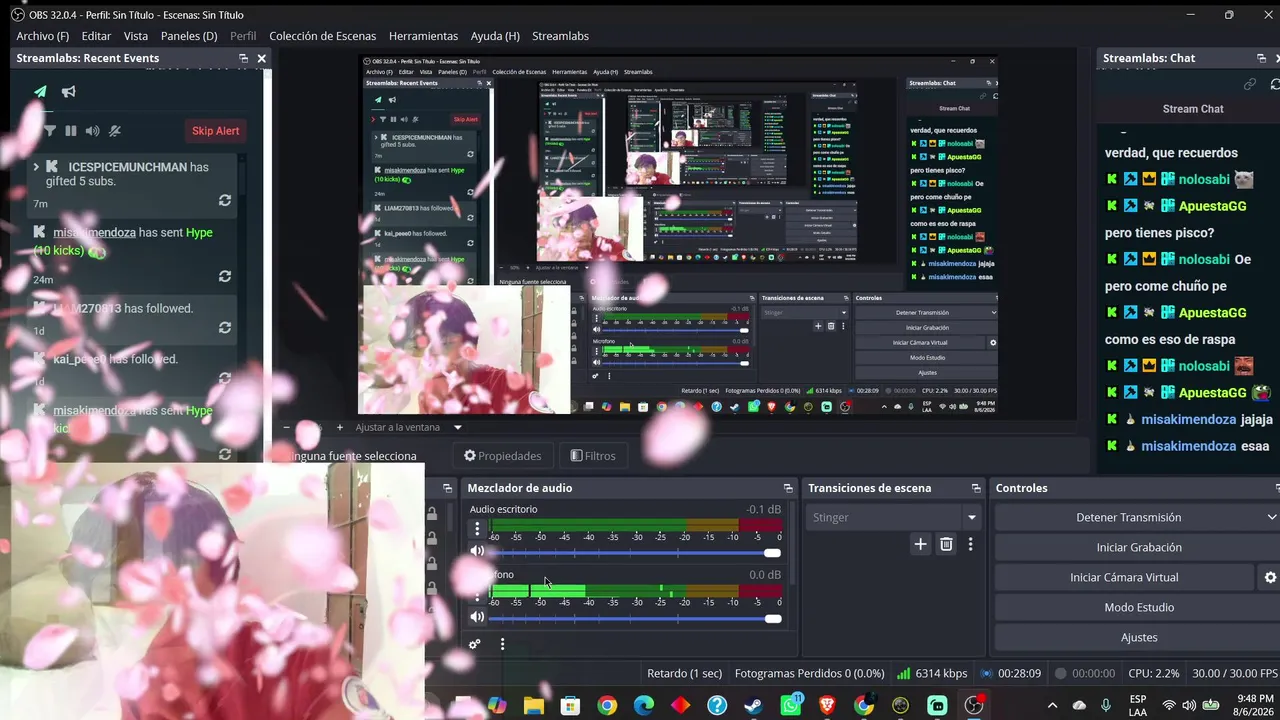Expand the Detener Transmisión dropdown arrow
The width and height of the screenshot is (1280, 720).
point(1271,517)
